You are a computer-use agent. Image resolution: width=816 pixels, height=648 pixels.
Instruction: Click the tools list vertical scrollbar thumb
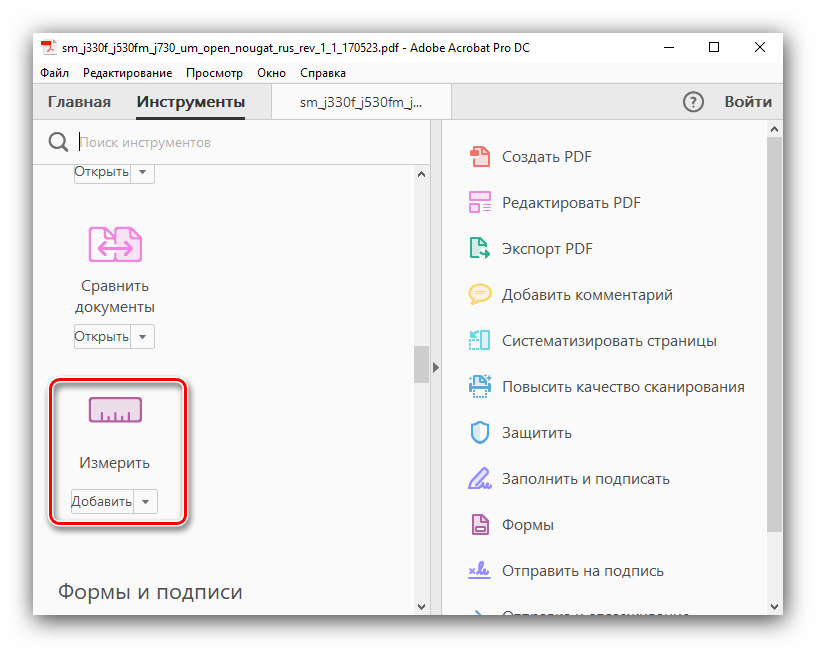click(421, 364)
